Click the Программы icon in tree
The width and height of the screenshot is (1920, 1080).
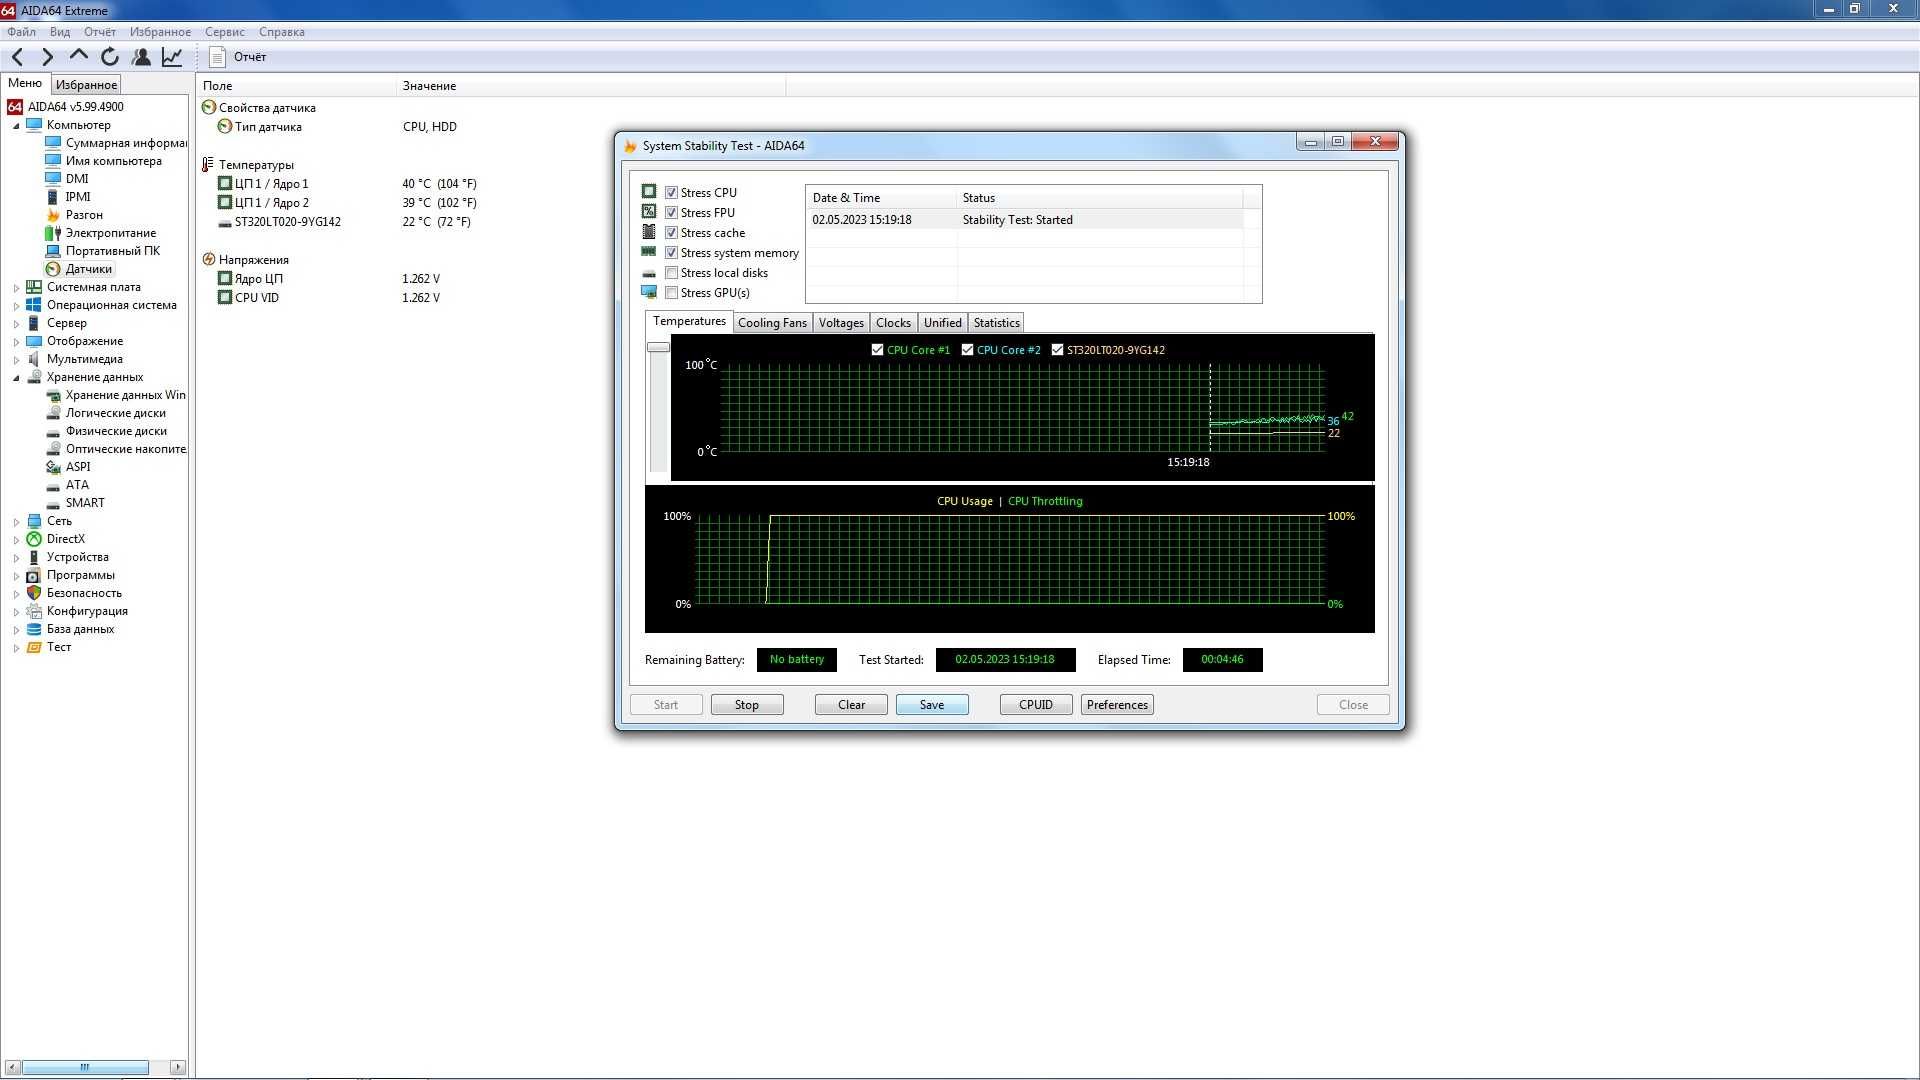(x=34, y=575)
